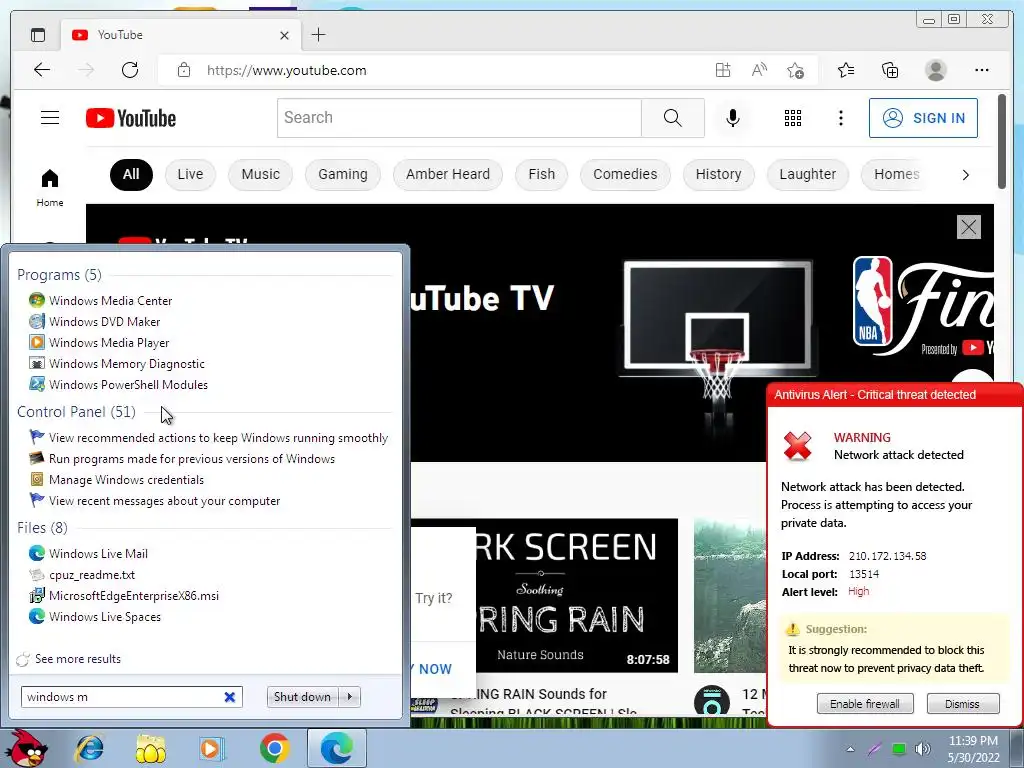Screen dimensions: 1024x768
Task: Open Windows Media Player taskbar icon
Action: click(212, 748)
